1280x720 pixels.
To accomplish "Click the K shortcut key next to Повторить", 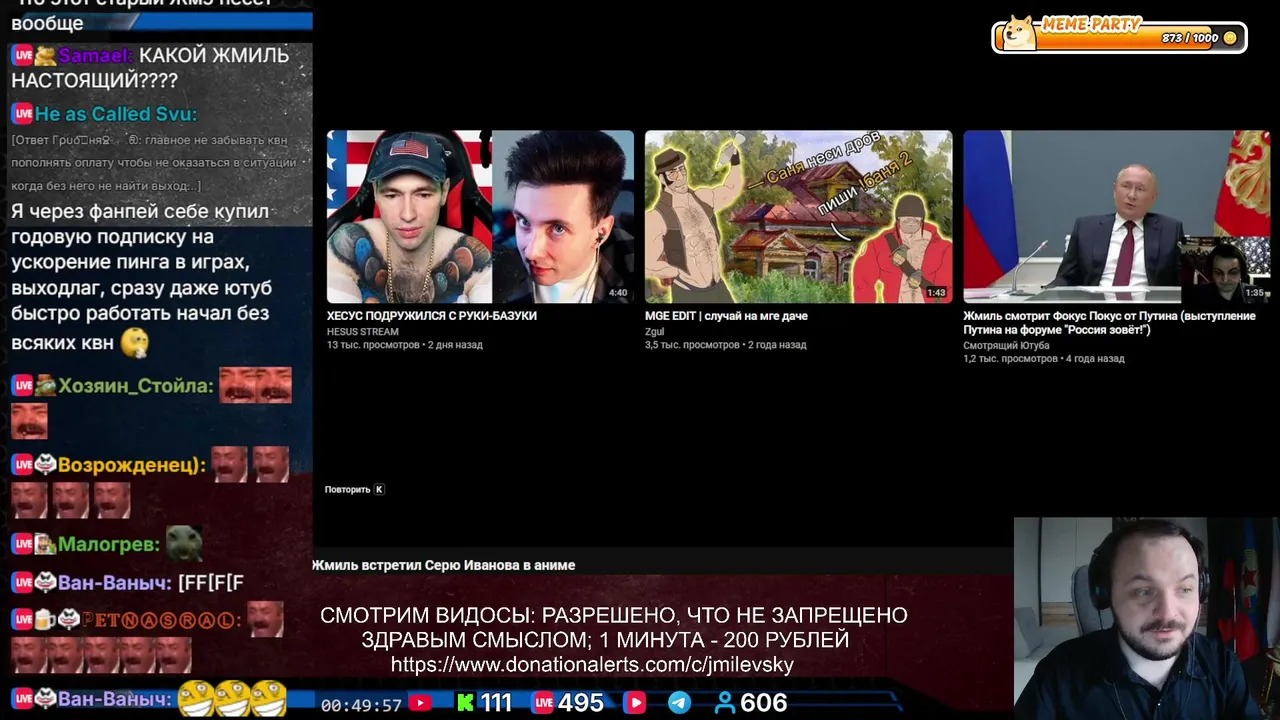I will [379, 490].
